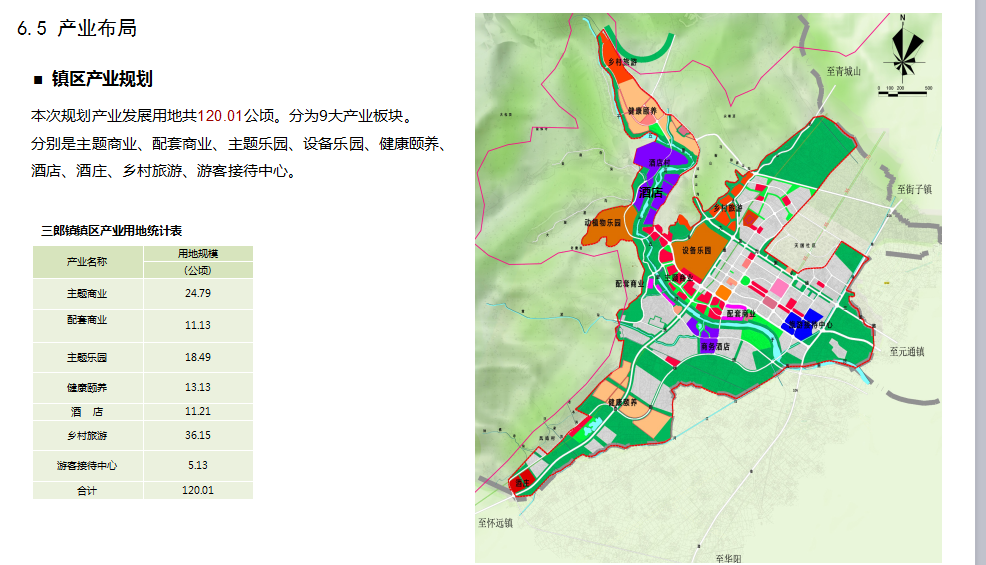This screenshot has height=565, width=986.
Task: Click the '主题乐园' table row label
Action: pos(87,357)
